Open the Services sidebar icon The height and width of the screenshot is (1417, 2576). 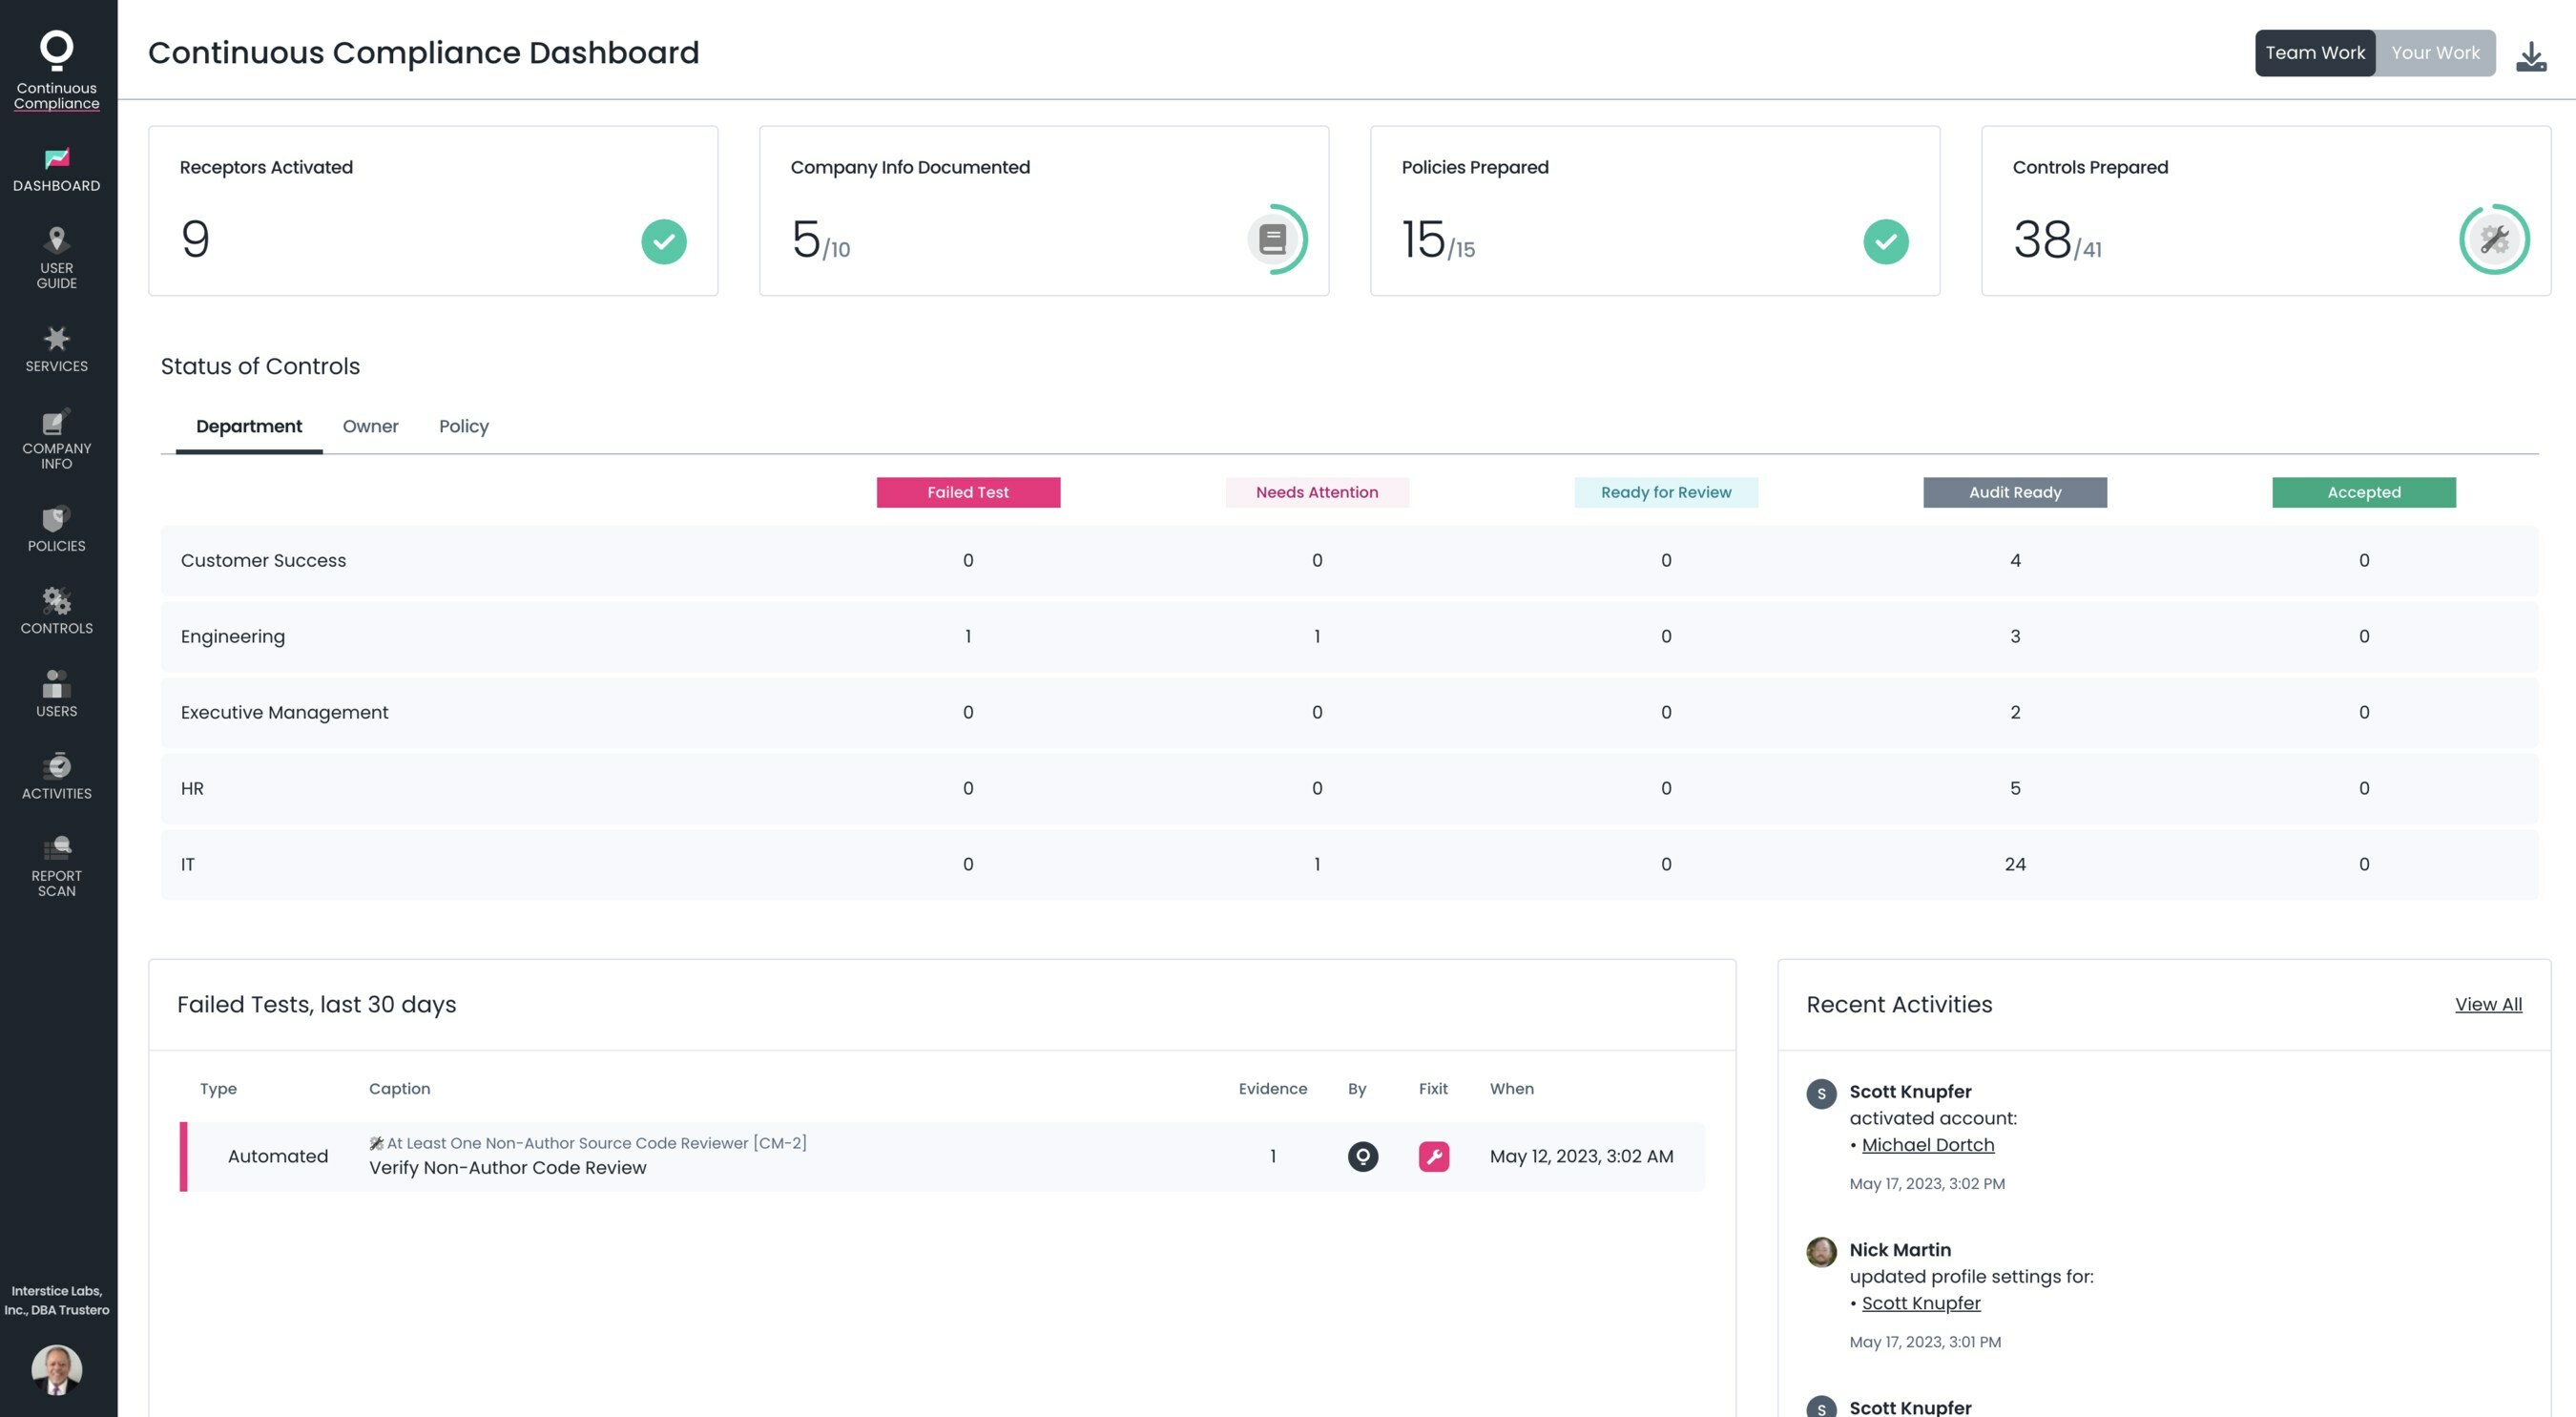pos(57,338)
